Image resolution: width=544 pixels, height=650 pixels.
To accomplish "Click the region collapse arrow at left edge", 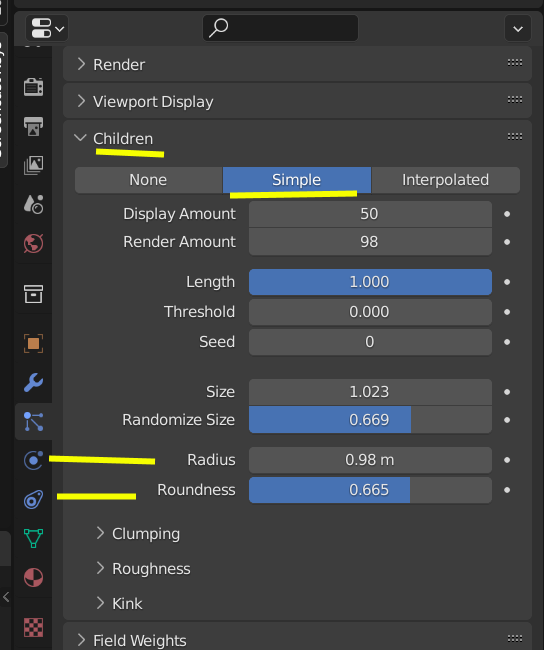I will 6,597.
